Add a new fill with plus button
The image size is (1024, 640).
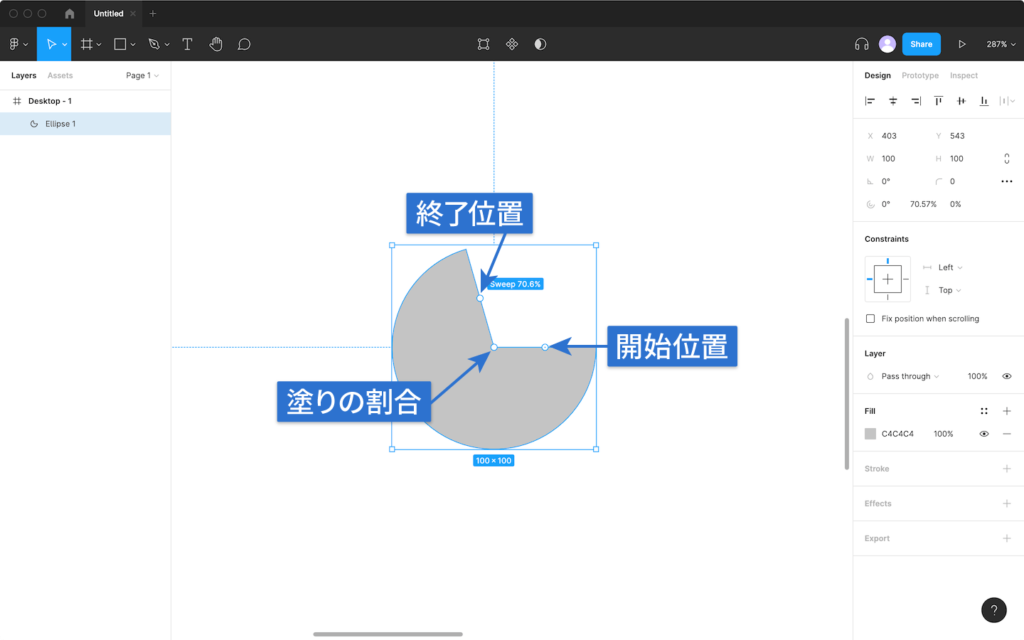(x=1008, y=410)
